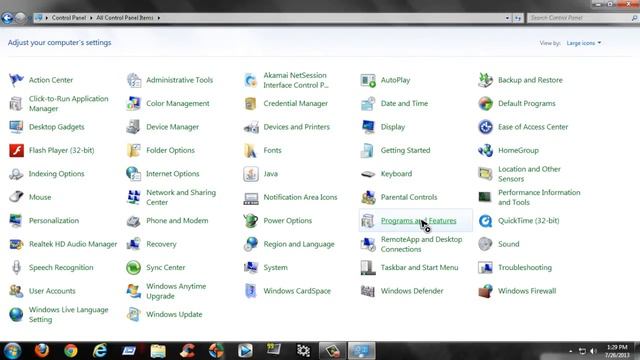Viewport: 640px width, 360px height.
Task: Open Windows Defender link
Action: click(x=412, y=291)
